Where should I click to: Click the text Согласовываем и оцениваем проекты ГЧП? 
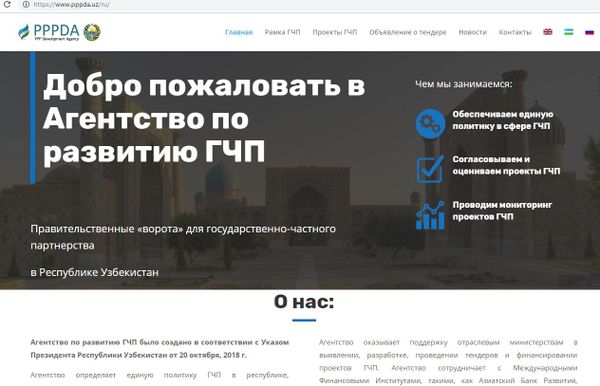click(506, 165)
